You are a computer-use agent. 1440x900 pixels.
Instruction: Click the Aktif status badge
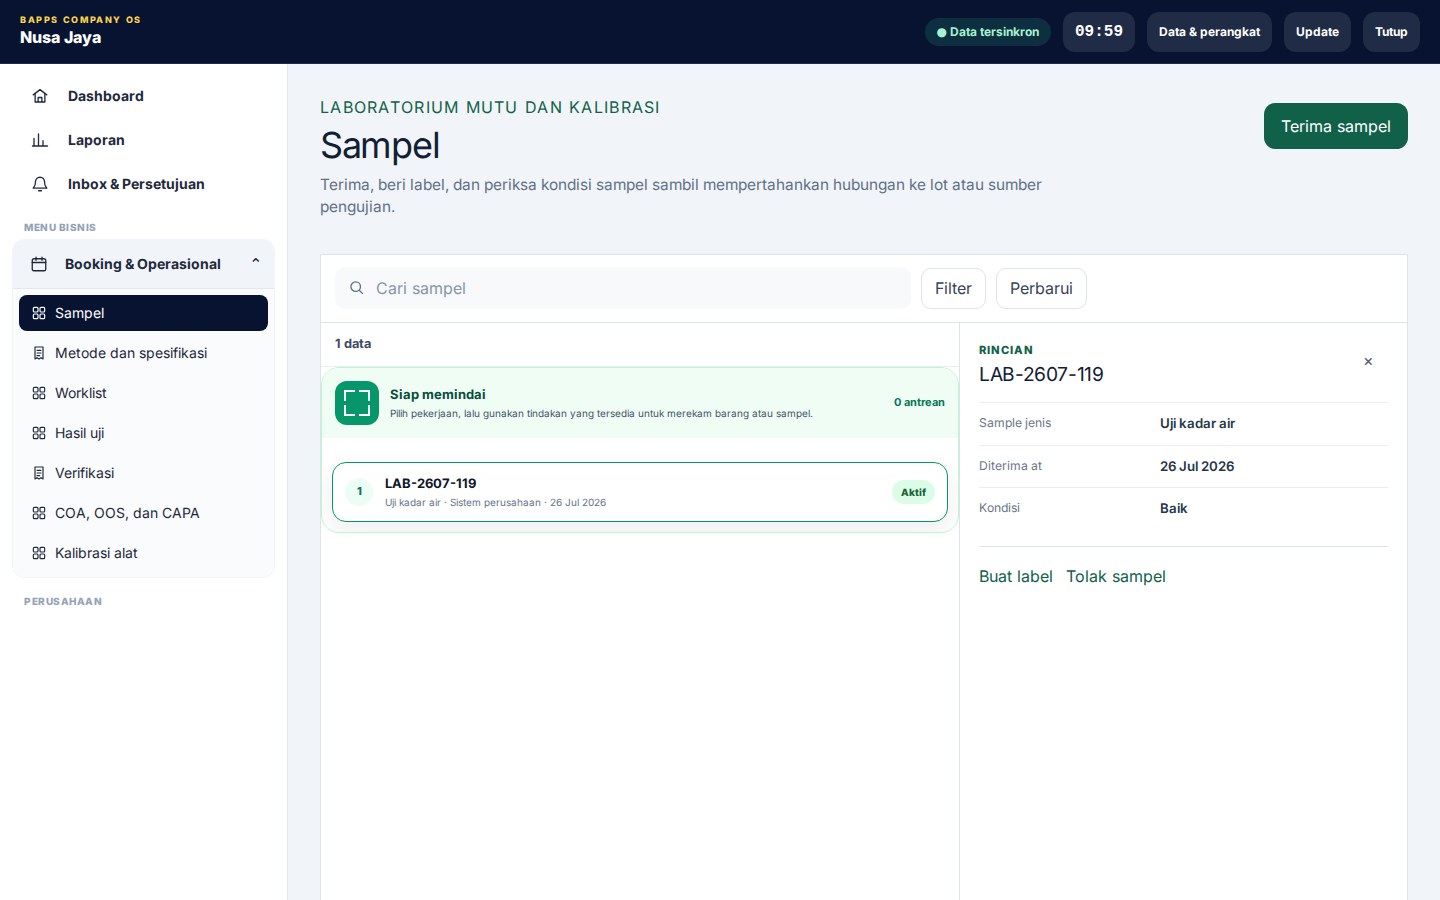[913, 492]
